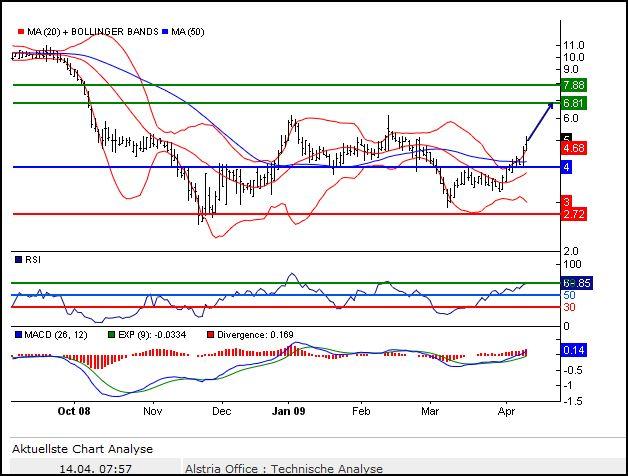Click the 10.0 price axis label
628x476 pixels.
574,57
